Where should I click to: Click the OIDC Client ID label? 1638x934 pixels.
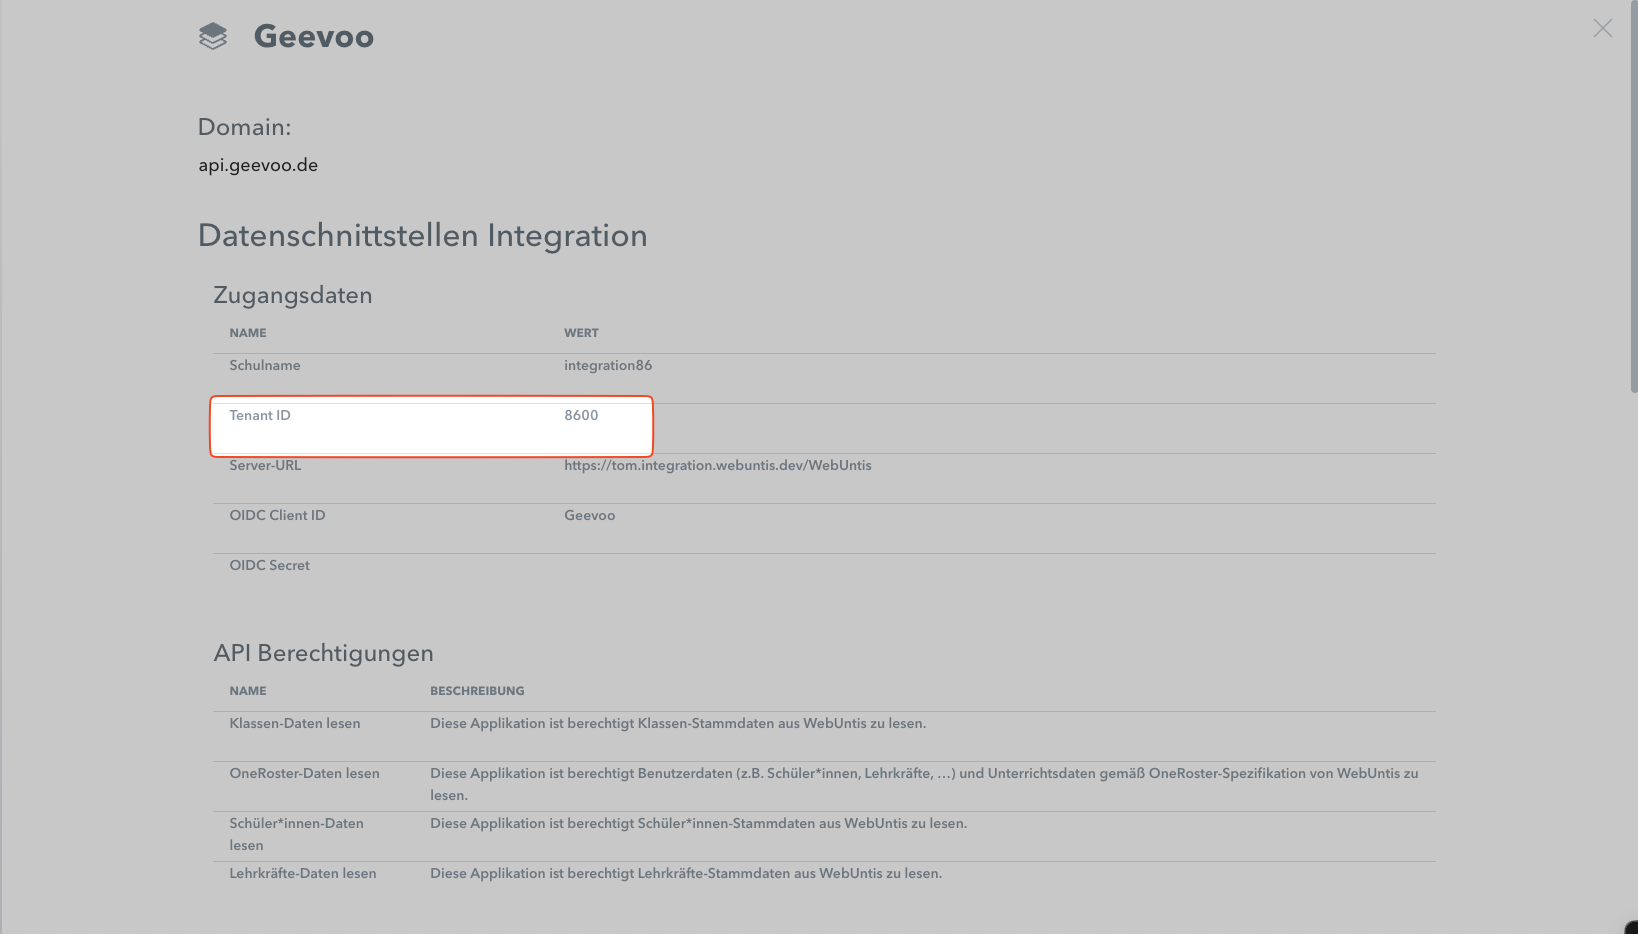point(277,515)
